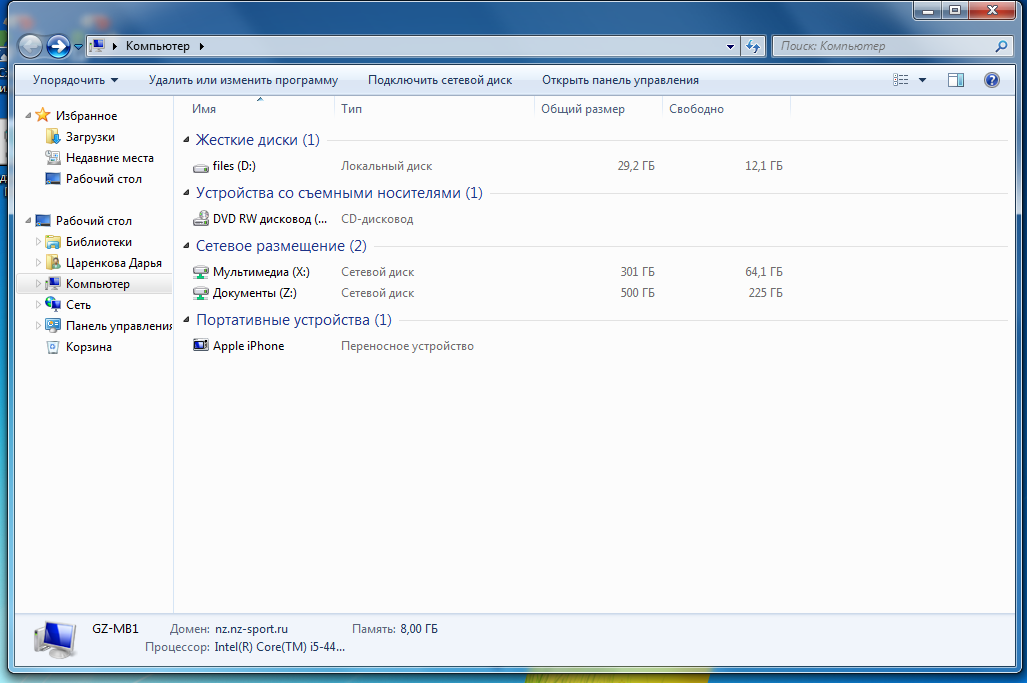Refresh the Компьютер view

(x=753, y=46)
